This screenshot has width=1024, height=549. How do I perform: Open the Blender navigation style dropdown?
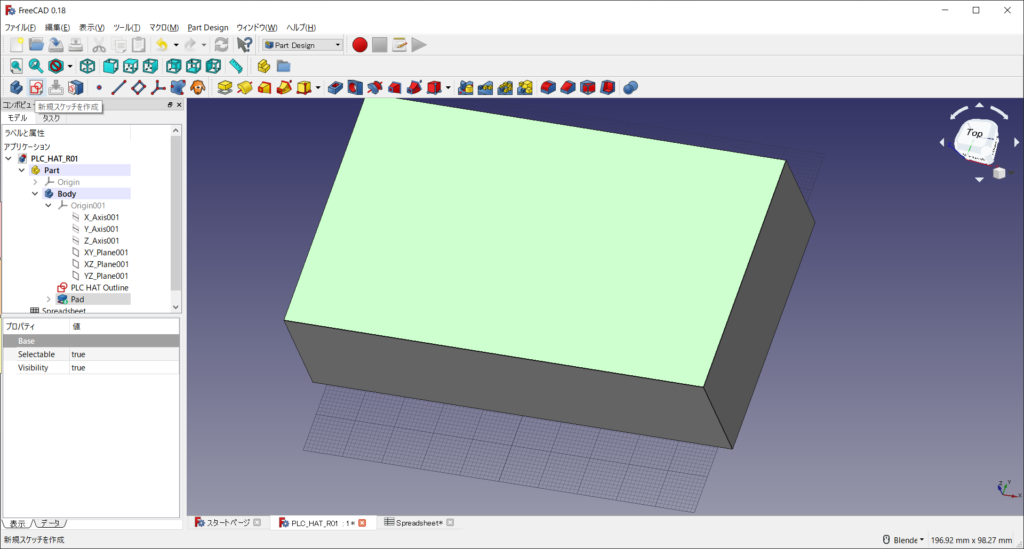point(907,540)
